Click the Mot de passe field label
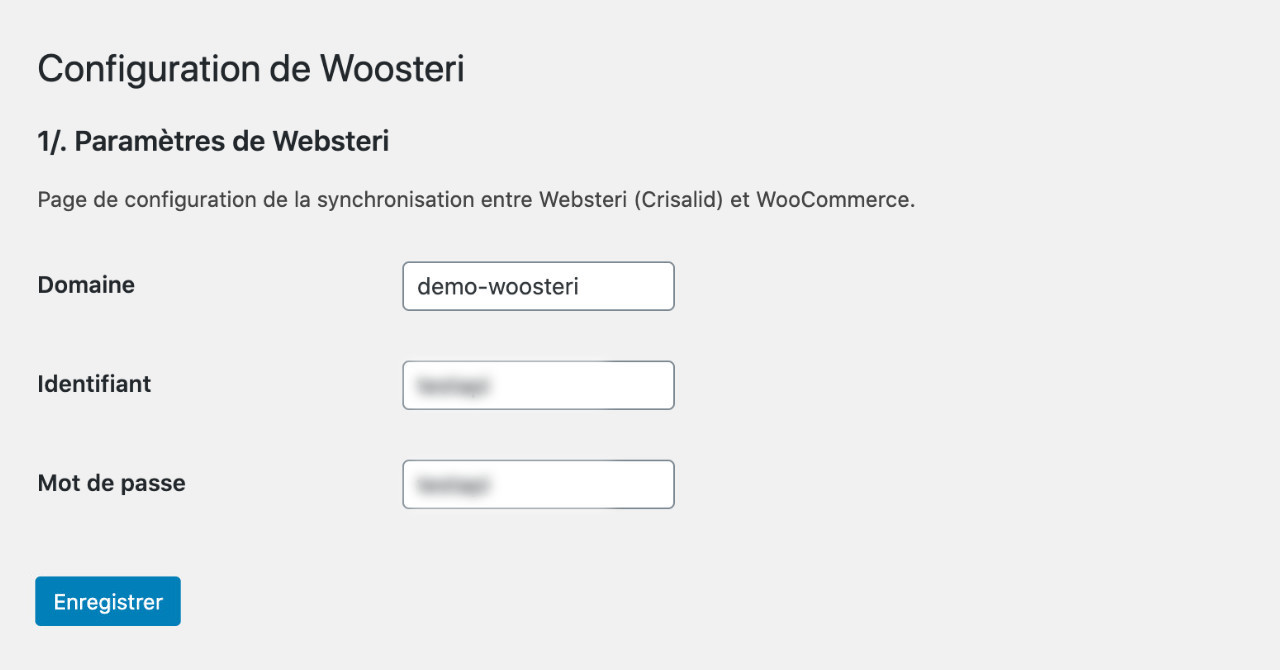The height and width of the screenshot is (670, 1280). click(x=111, y=483)
